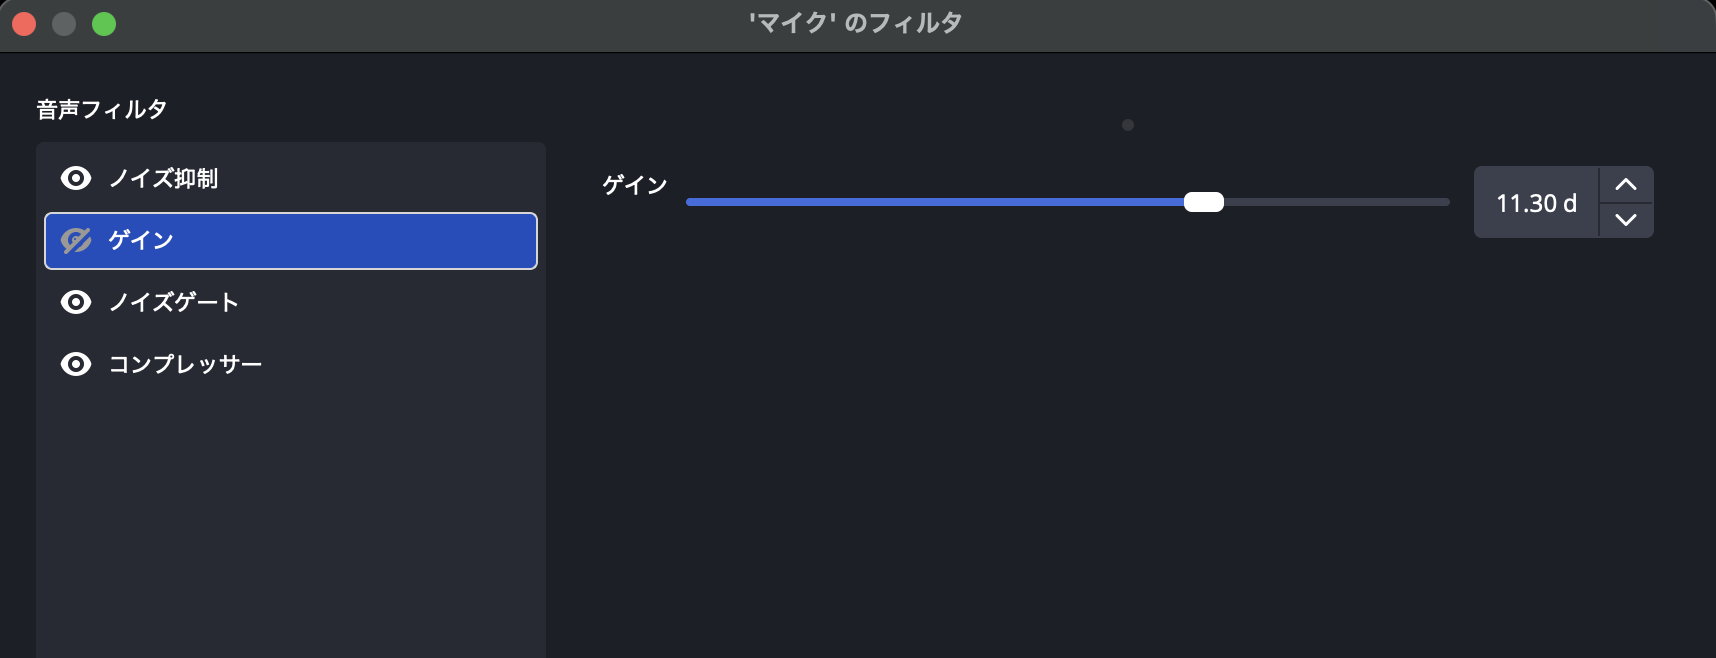1716x658 pixels.
Task: Disable the コンプレッサー filter eye icon
Action: [x=76, y=364]
